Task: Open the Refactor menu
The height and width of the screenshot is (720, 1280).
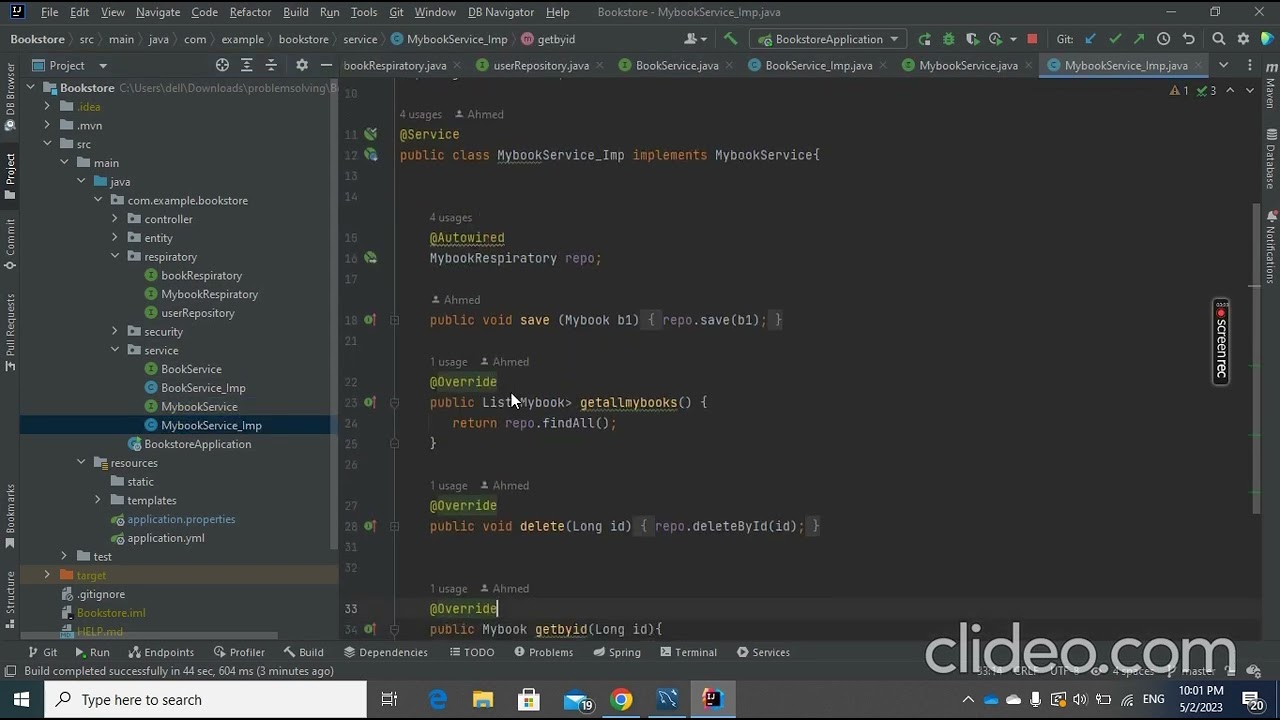Action: click(x=250, y=12)
